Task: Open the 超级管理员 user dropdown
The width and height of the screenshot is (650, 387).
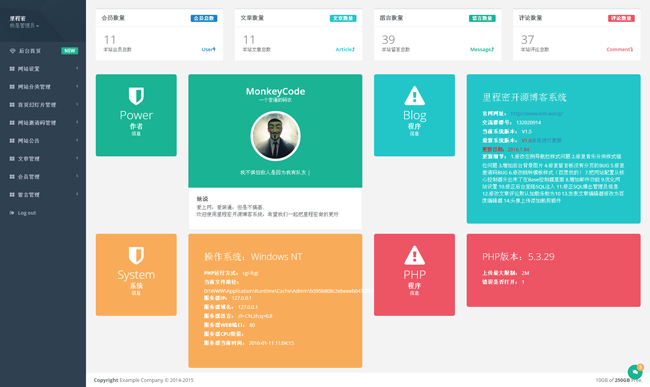Action: (x=24, y=26)
